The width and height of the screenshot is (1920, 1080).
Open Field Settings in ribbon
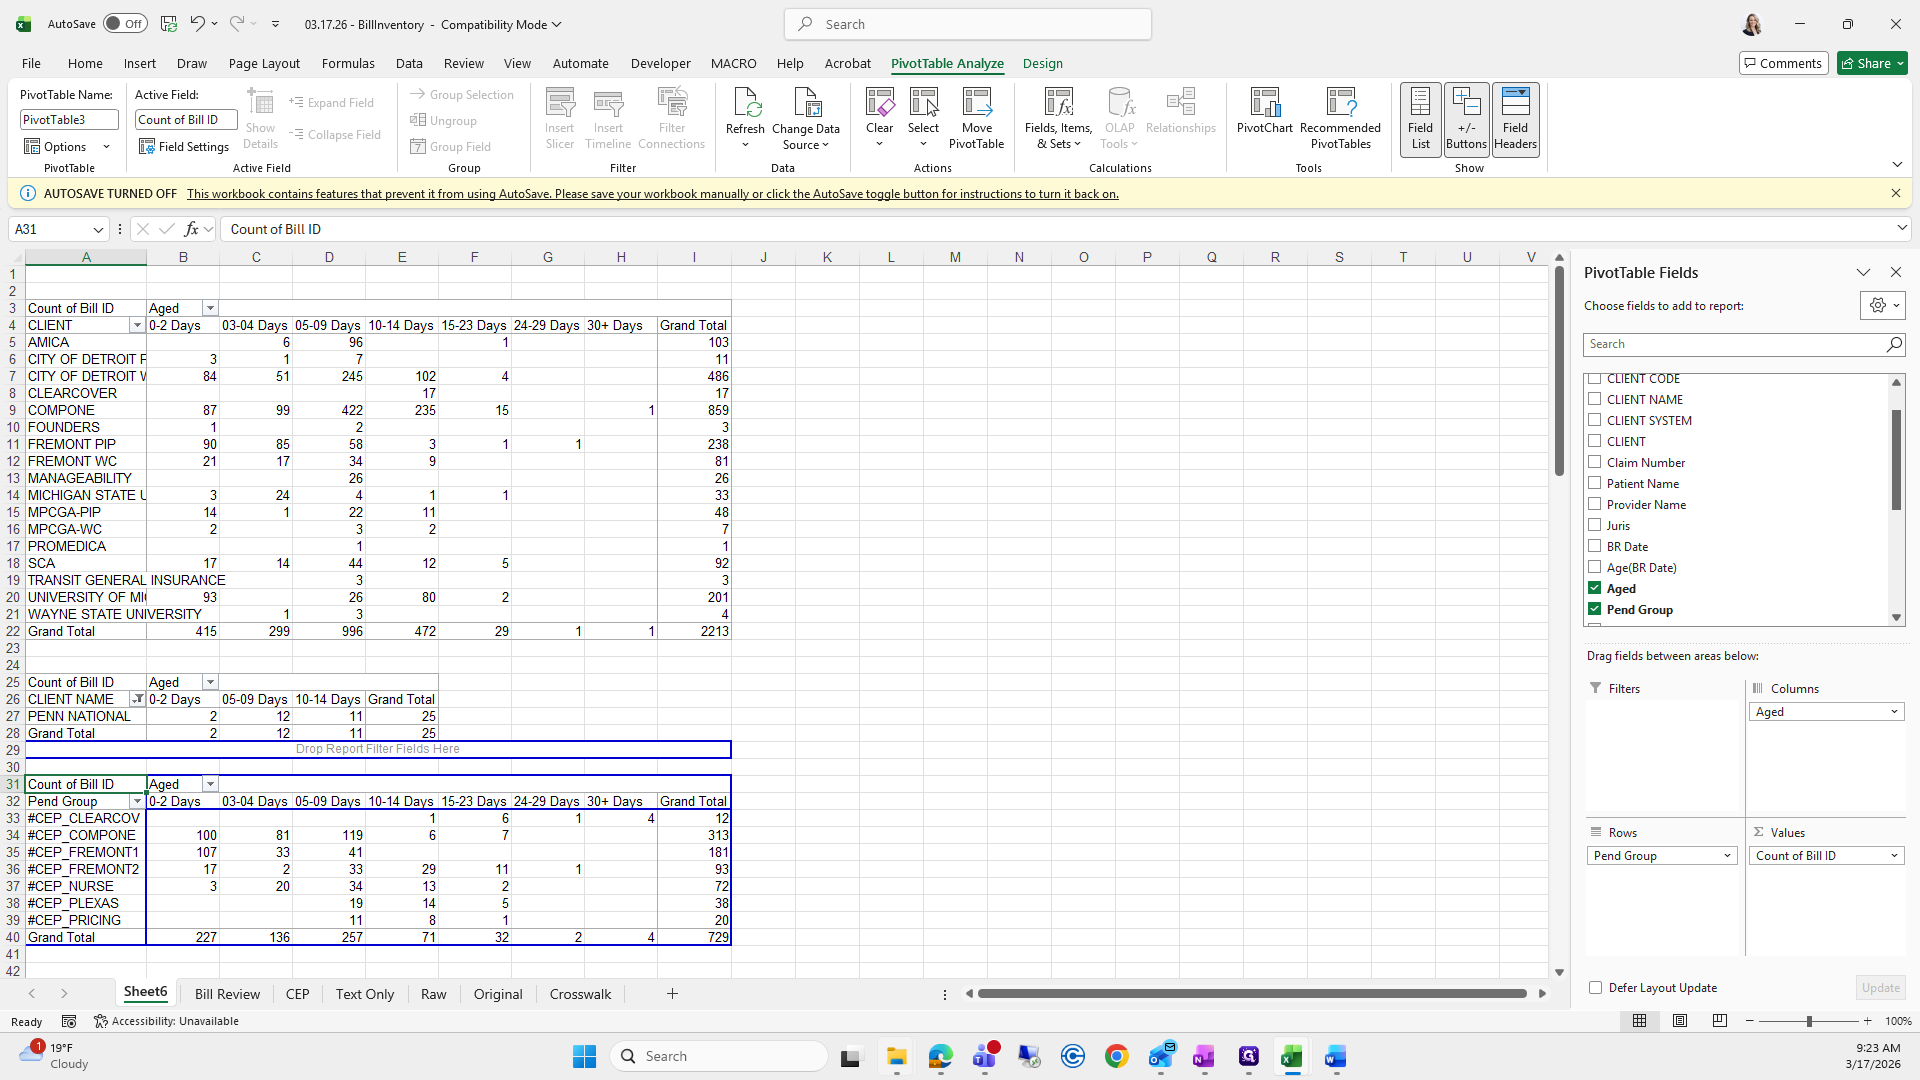184,147
